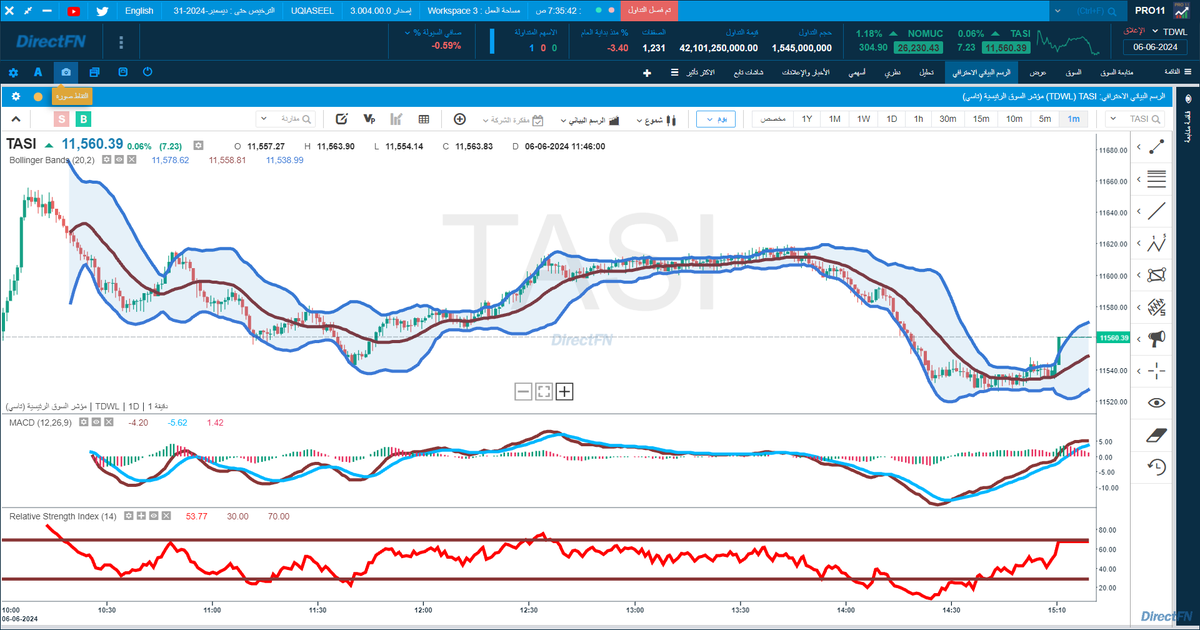Select the zigzag pattern drawing tool
Screen dimensions: 1200x630
pos(1157,243)
